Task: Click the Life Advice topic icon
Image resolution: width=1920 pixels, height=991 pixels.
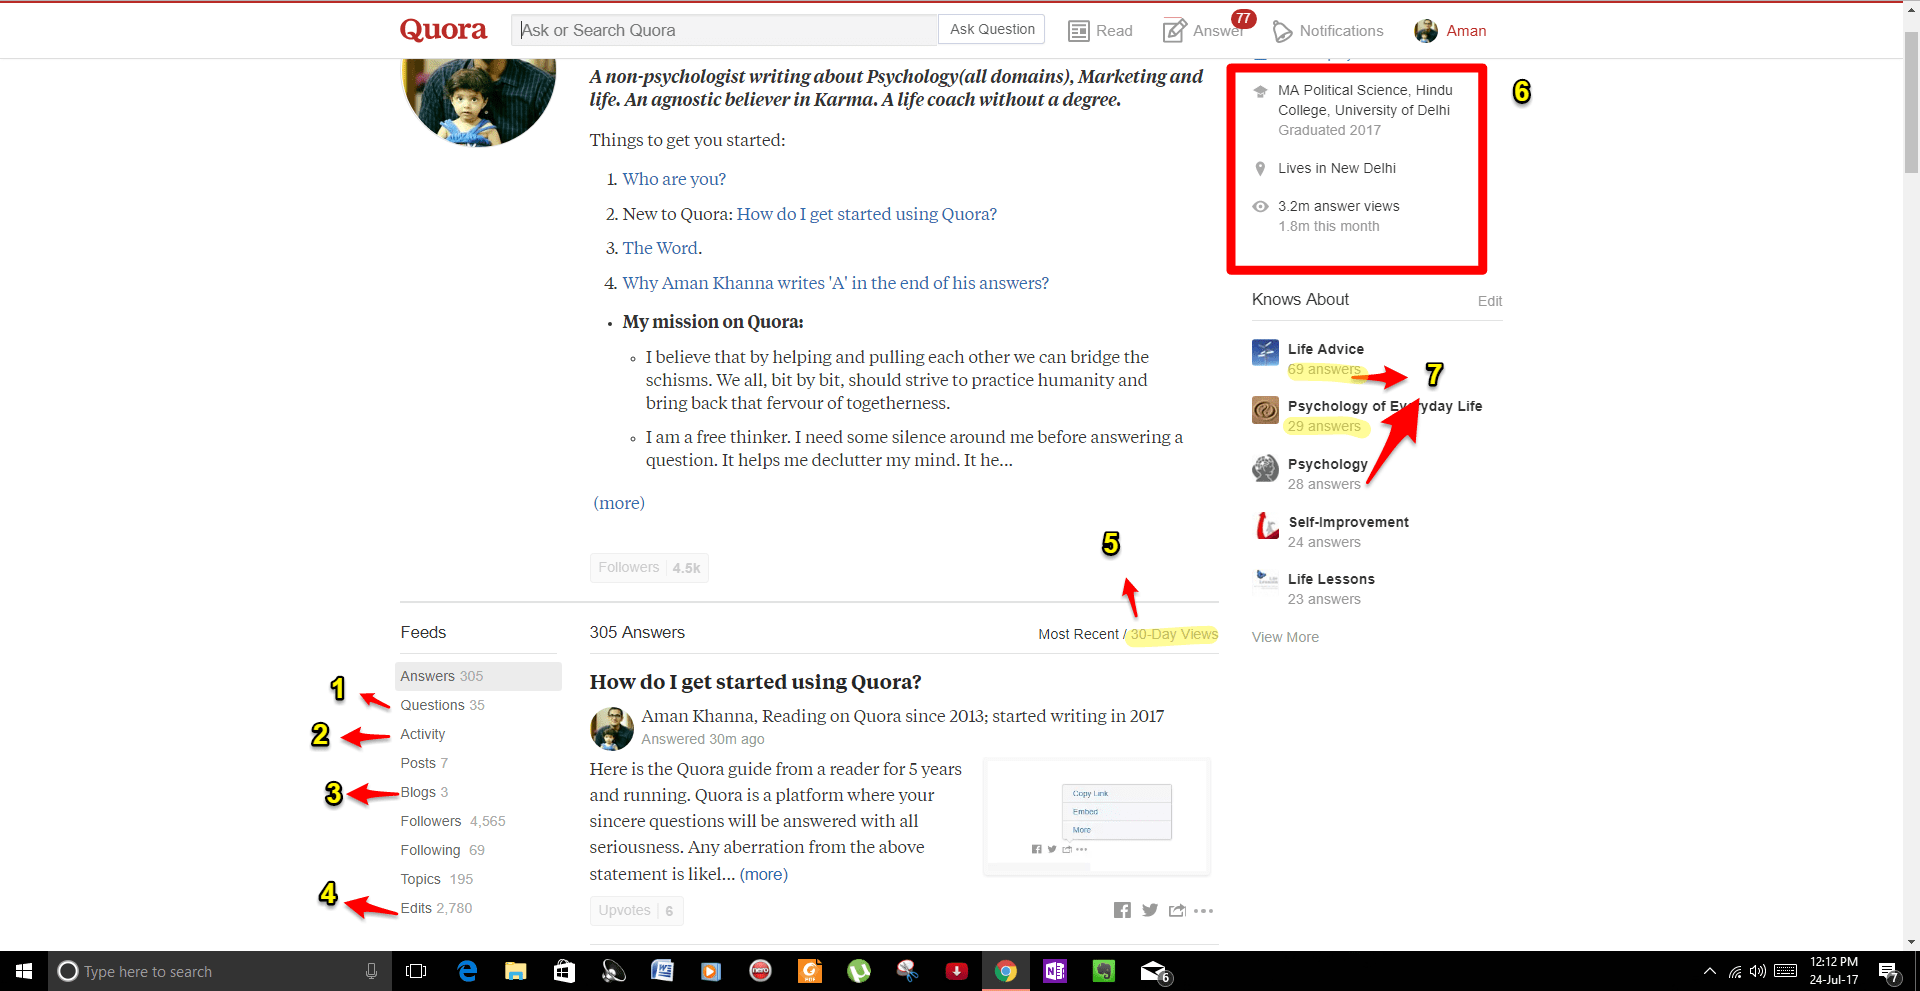Action: (x=1265, y=353)
